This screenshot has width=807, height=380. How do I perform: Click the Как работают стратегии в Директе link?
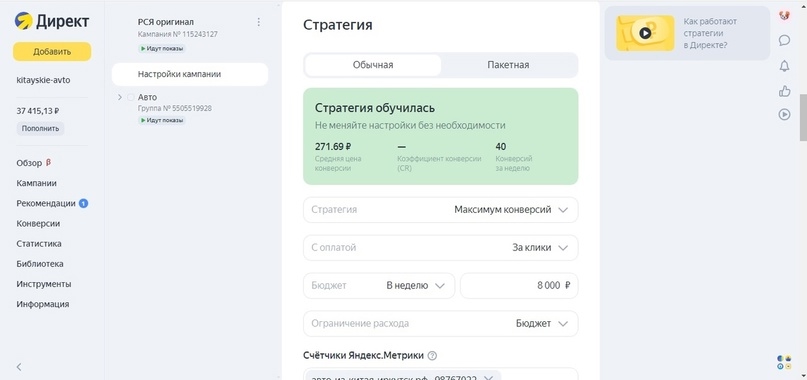coord(710,33)
